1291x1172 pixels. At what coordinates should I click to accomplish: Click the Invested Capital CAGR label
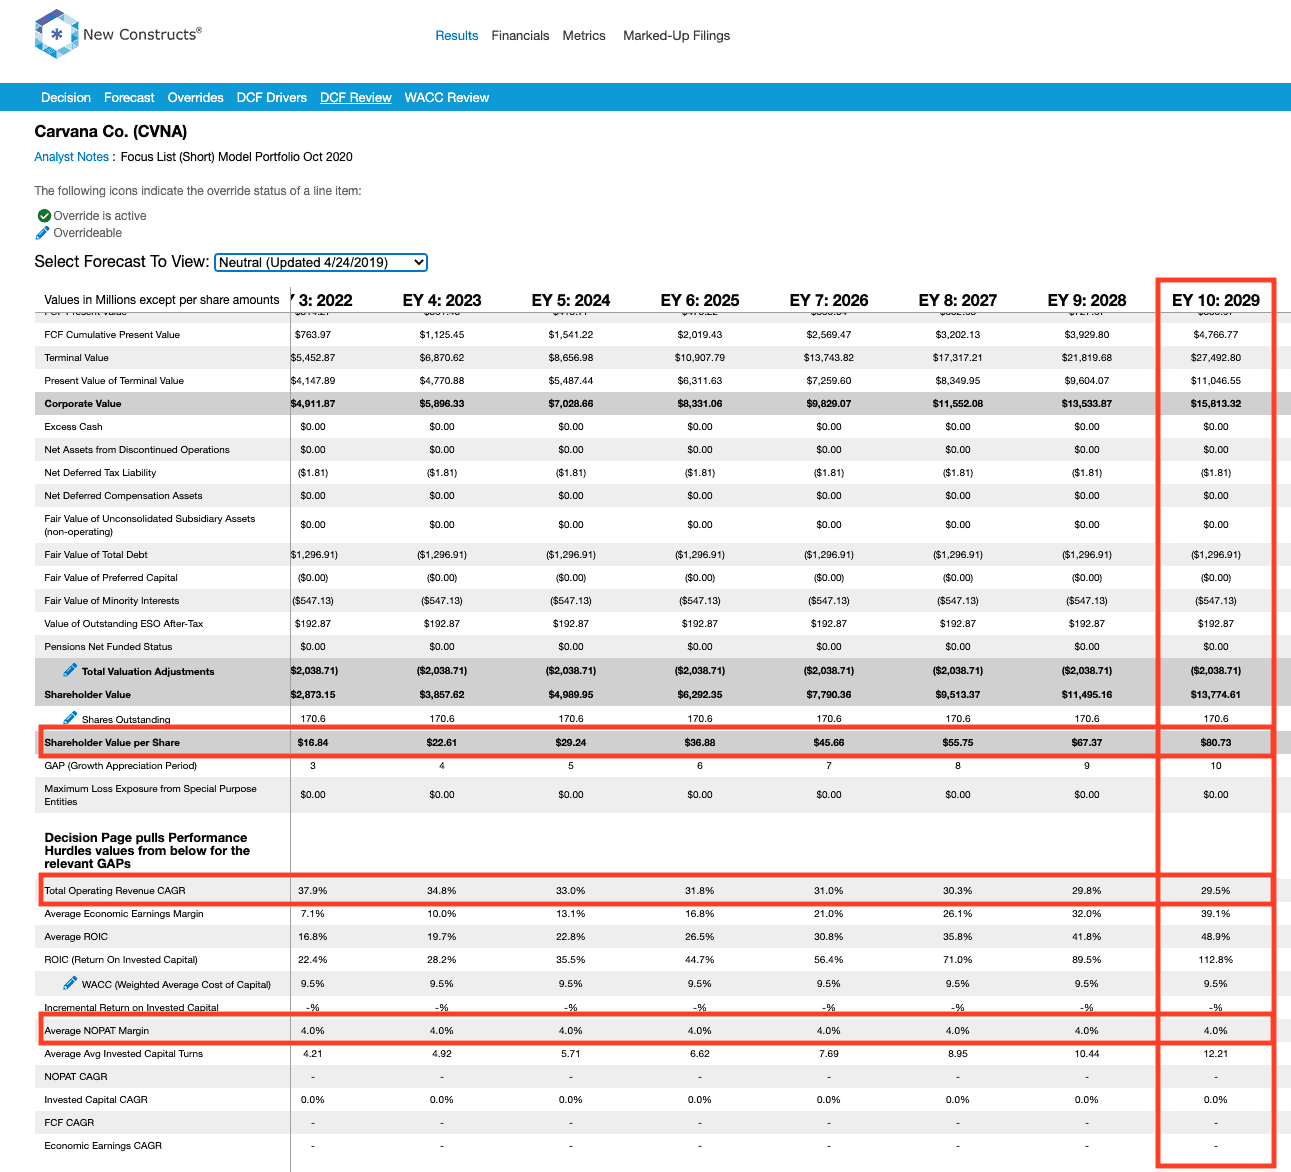tap(96, 1100)
